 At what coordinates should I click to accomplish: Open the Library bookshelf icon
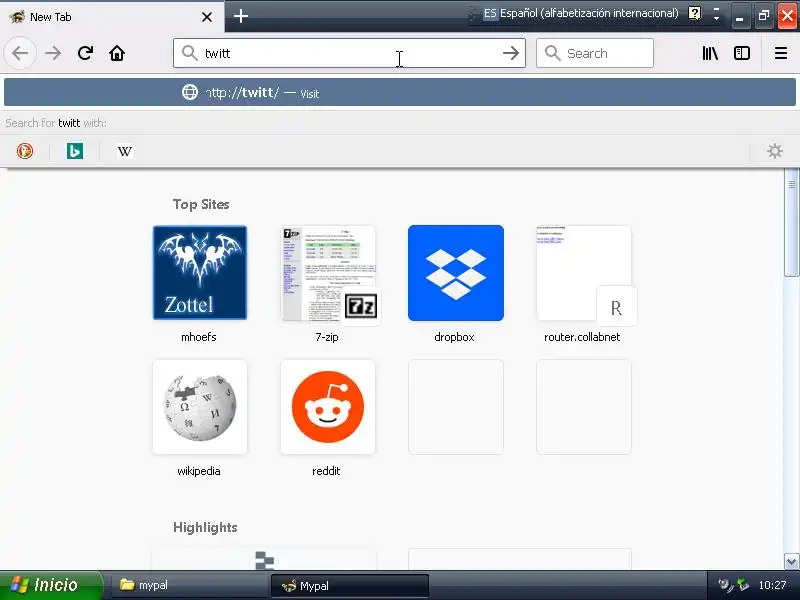tap(710, 53)
